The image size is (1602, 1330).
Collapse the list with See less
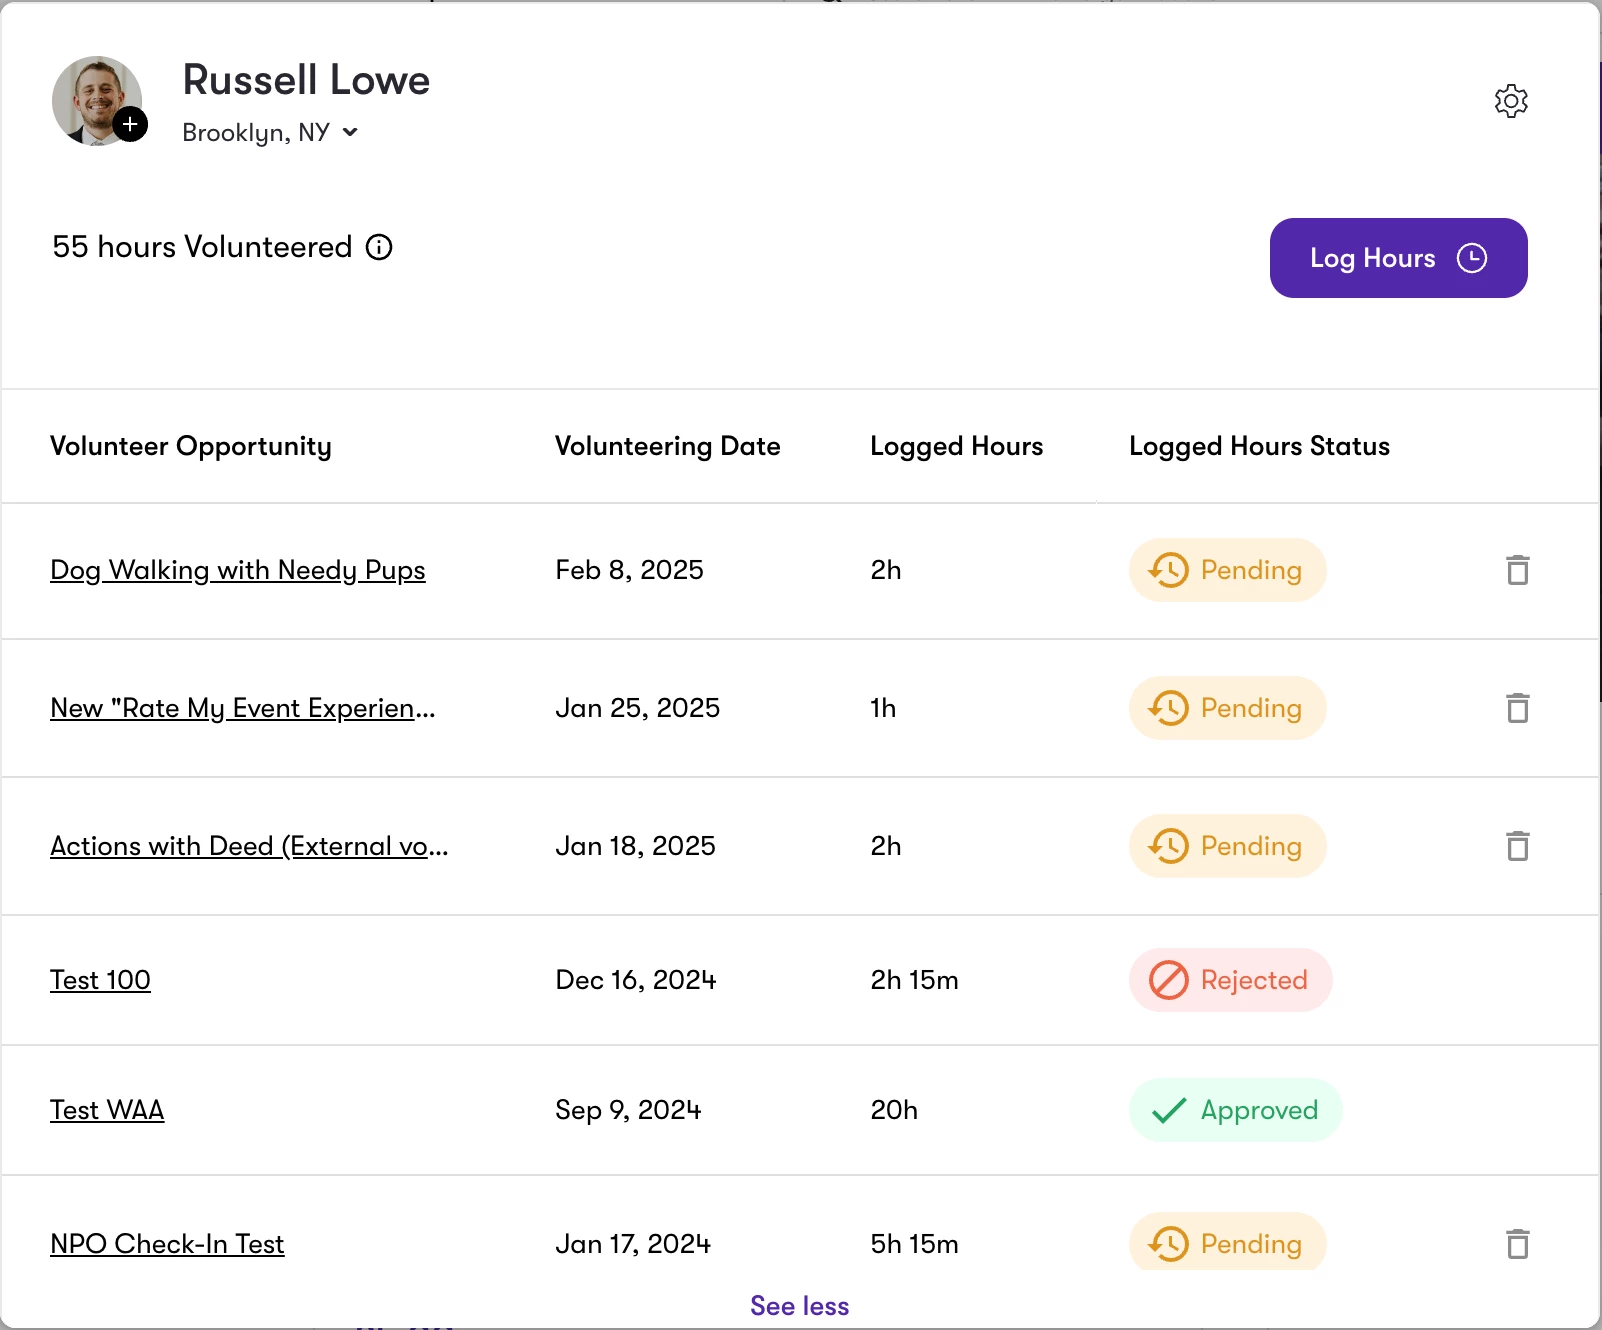800,1306
